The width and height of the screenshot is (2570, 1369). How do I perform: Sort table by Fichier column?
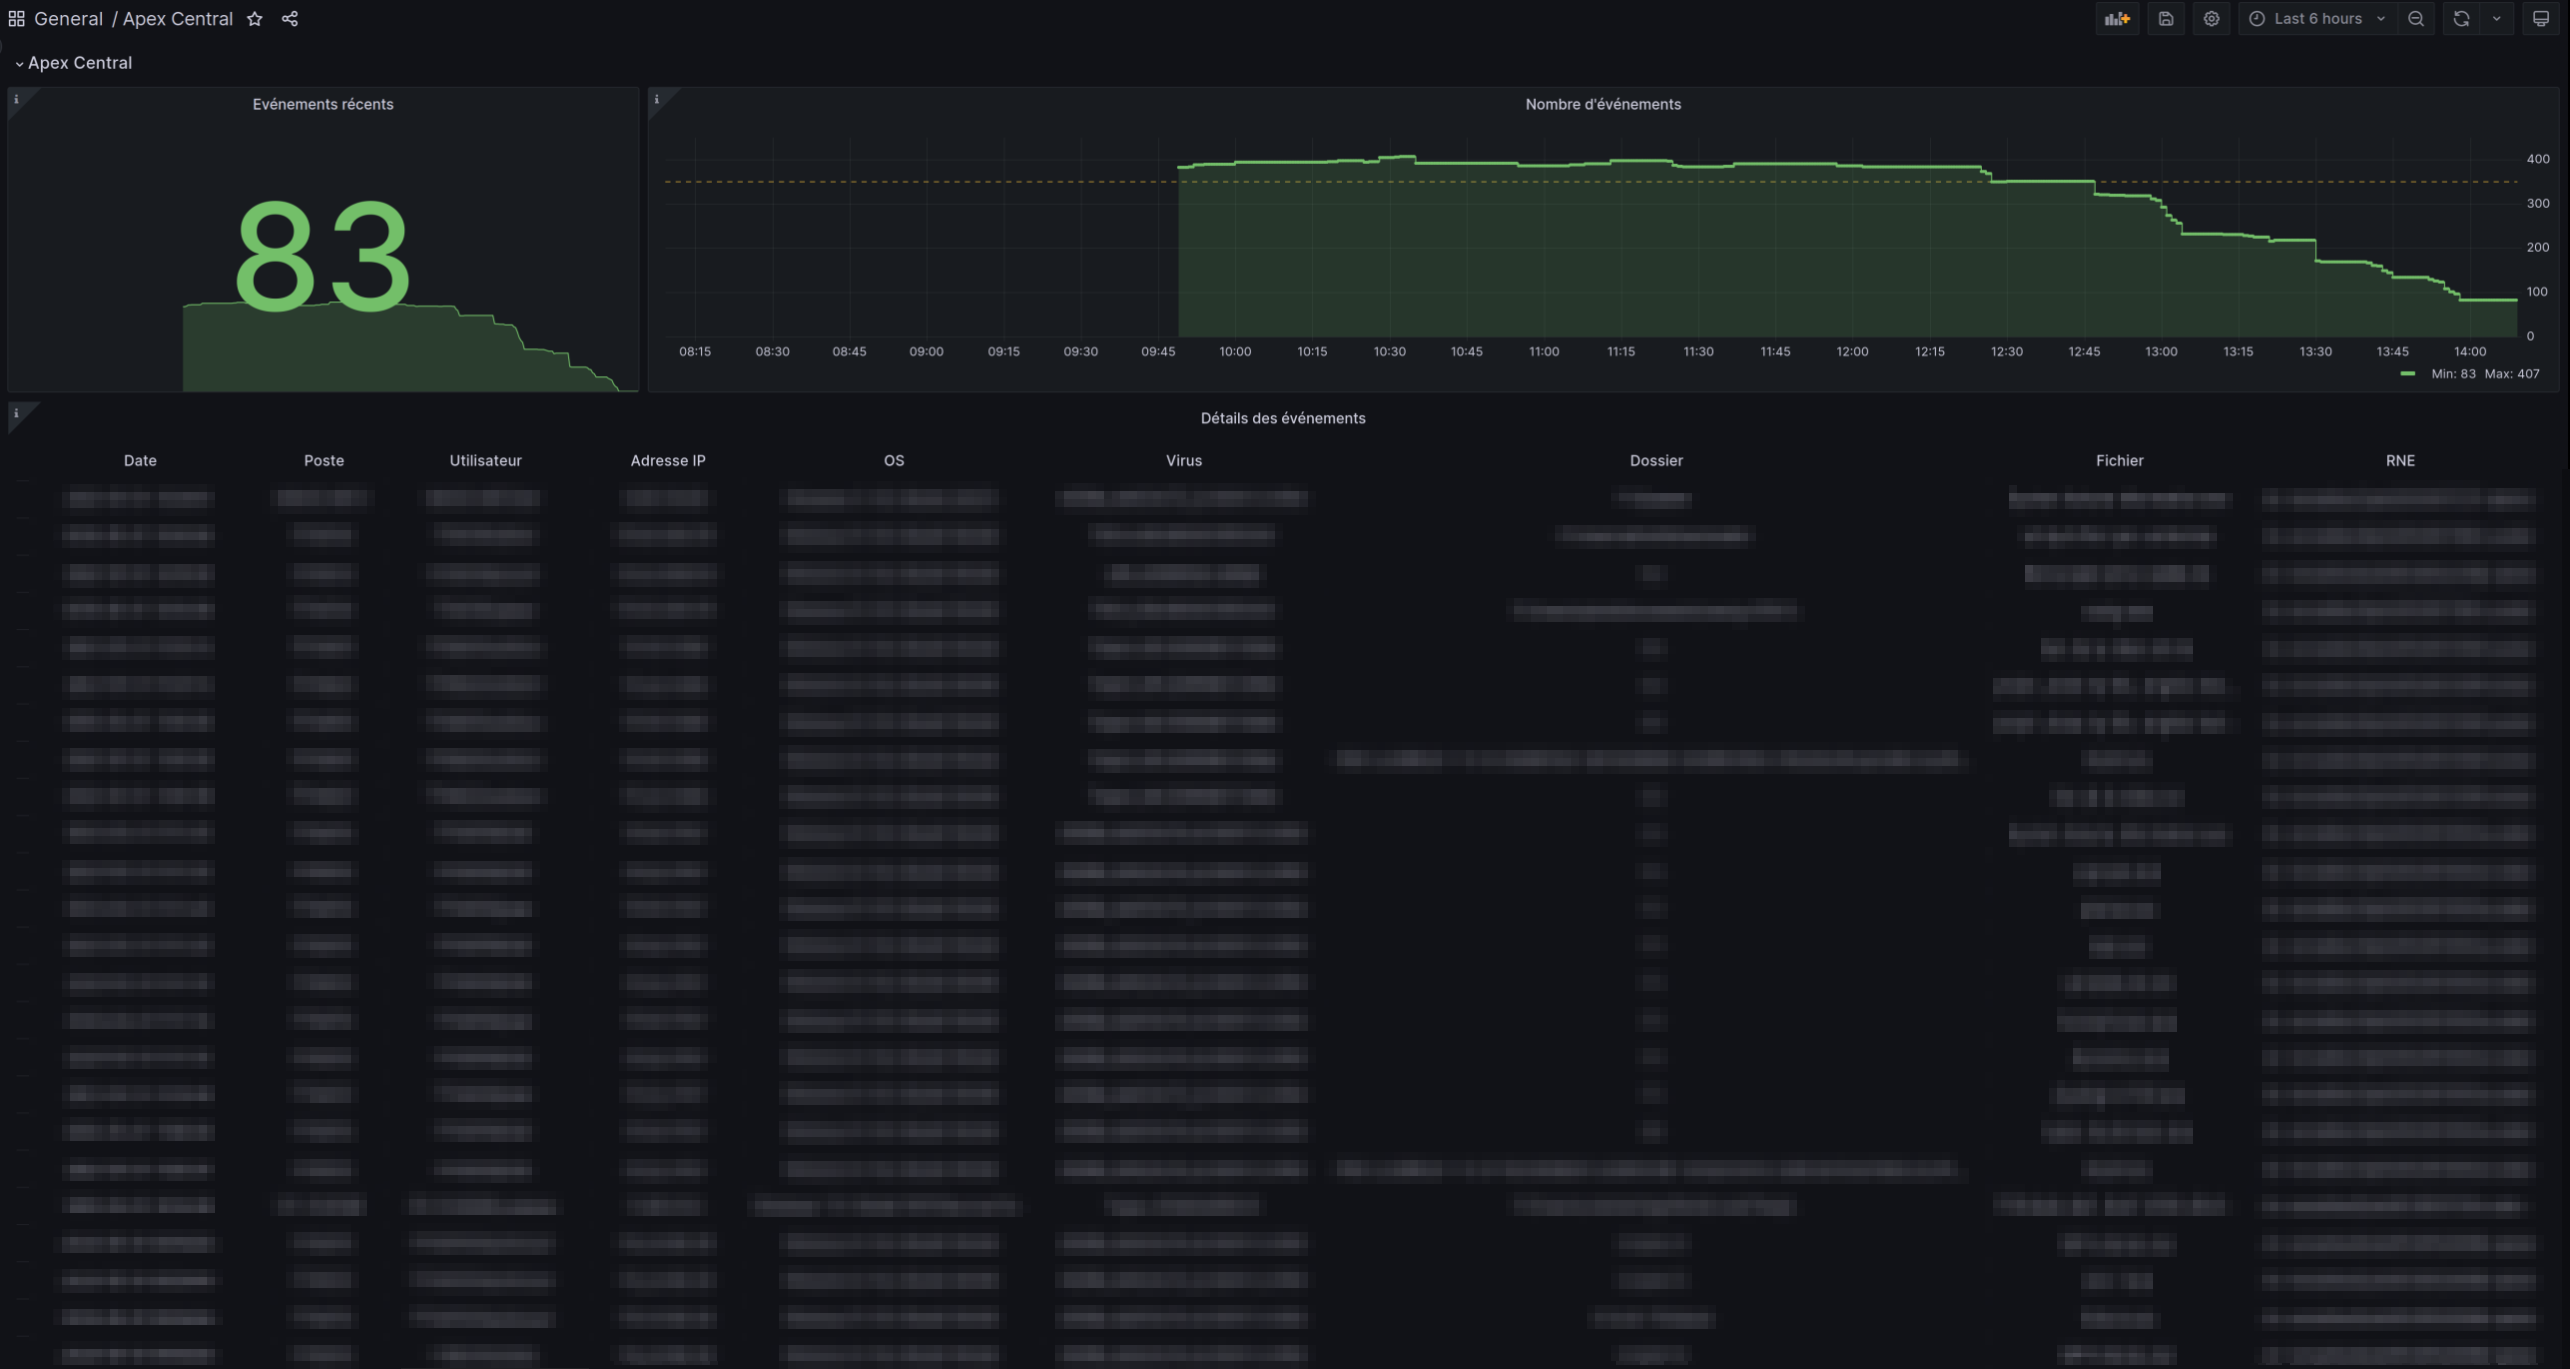click(2120, 460)
